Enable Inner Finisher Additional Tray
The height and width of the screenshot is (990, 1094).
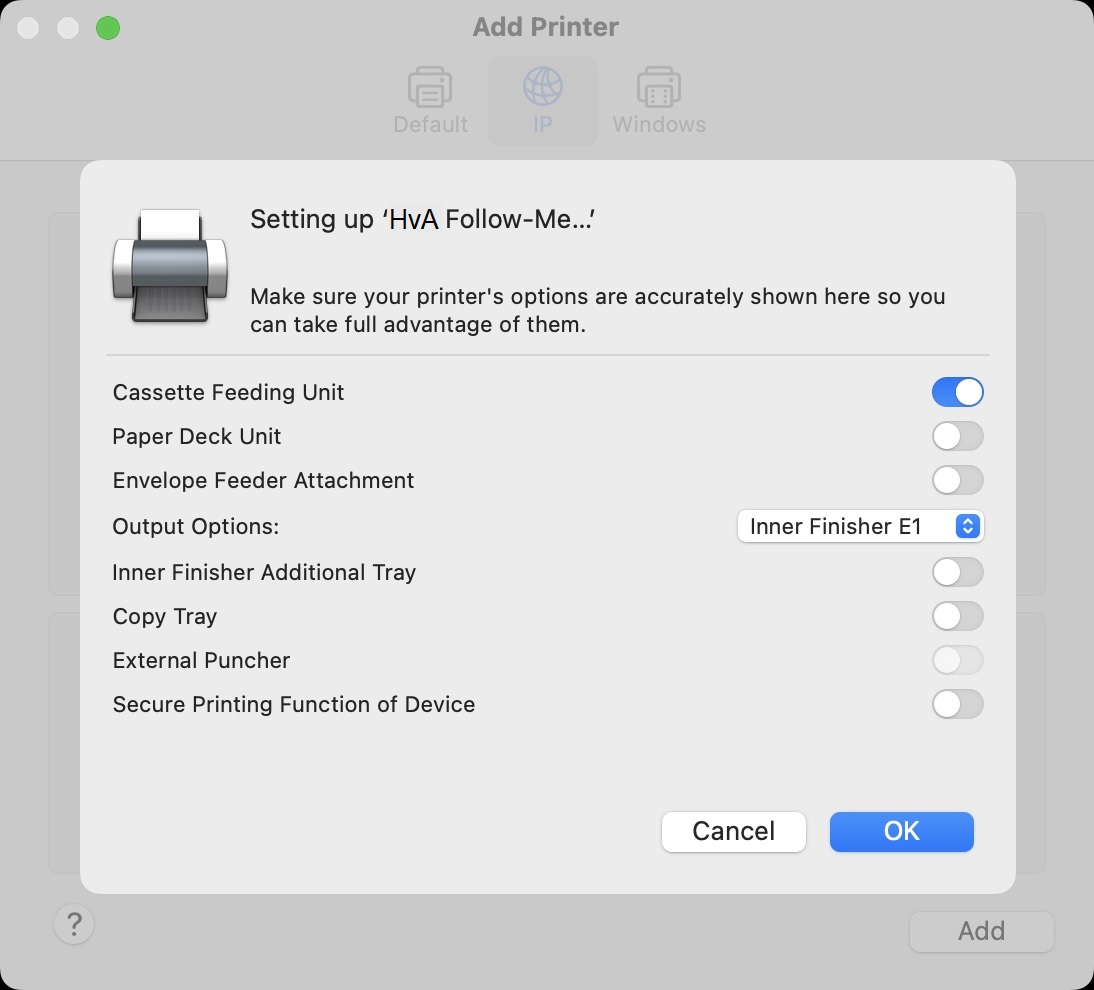957,572
